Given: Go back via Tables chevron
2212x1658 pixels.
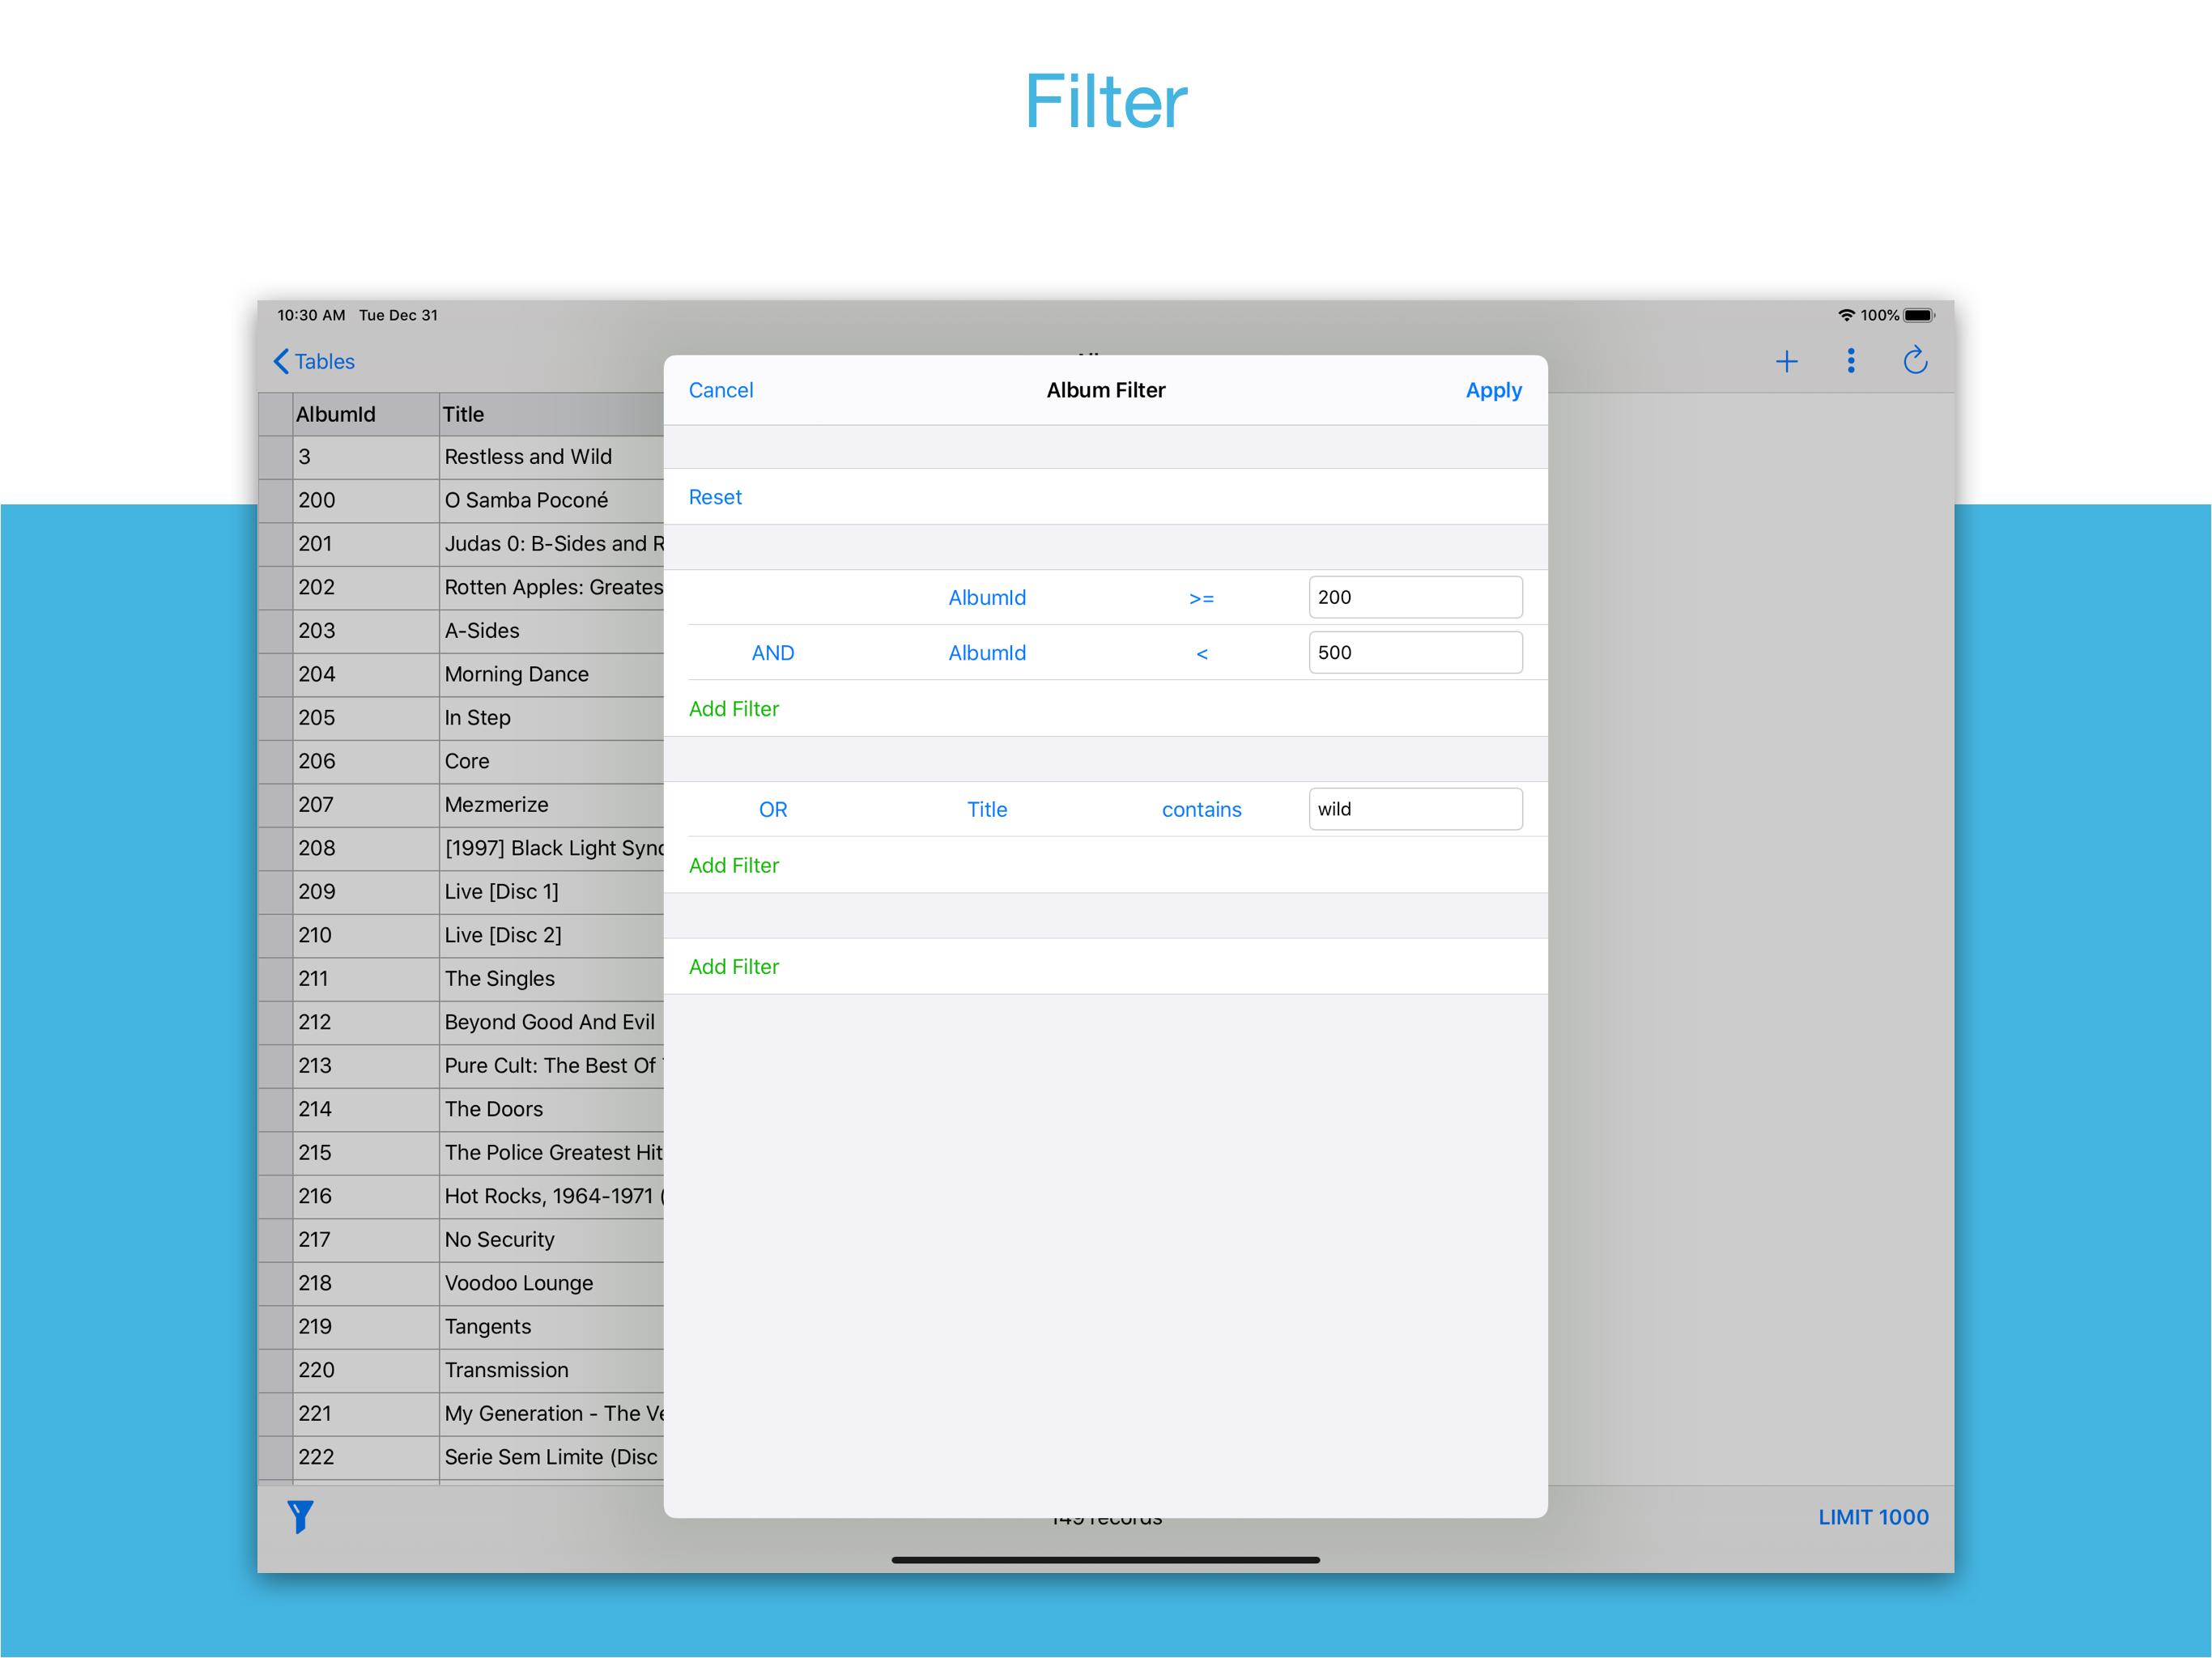Looking at the screenshot, I should (314, 361).
